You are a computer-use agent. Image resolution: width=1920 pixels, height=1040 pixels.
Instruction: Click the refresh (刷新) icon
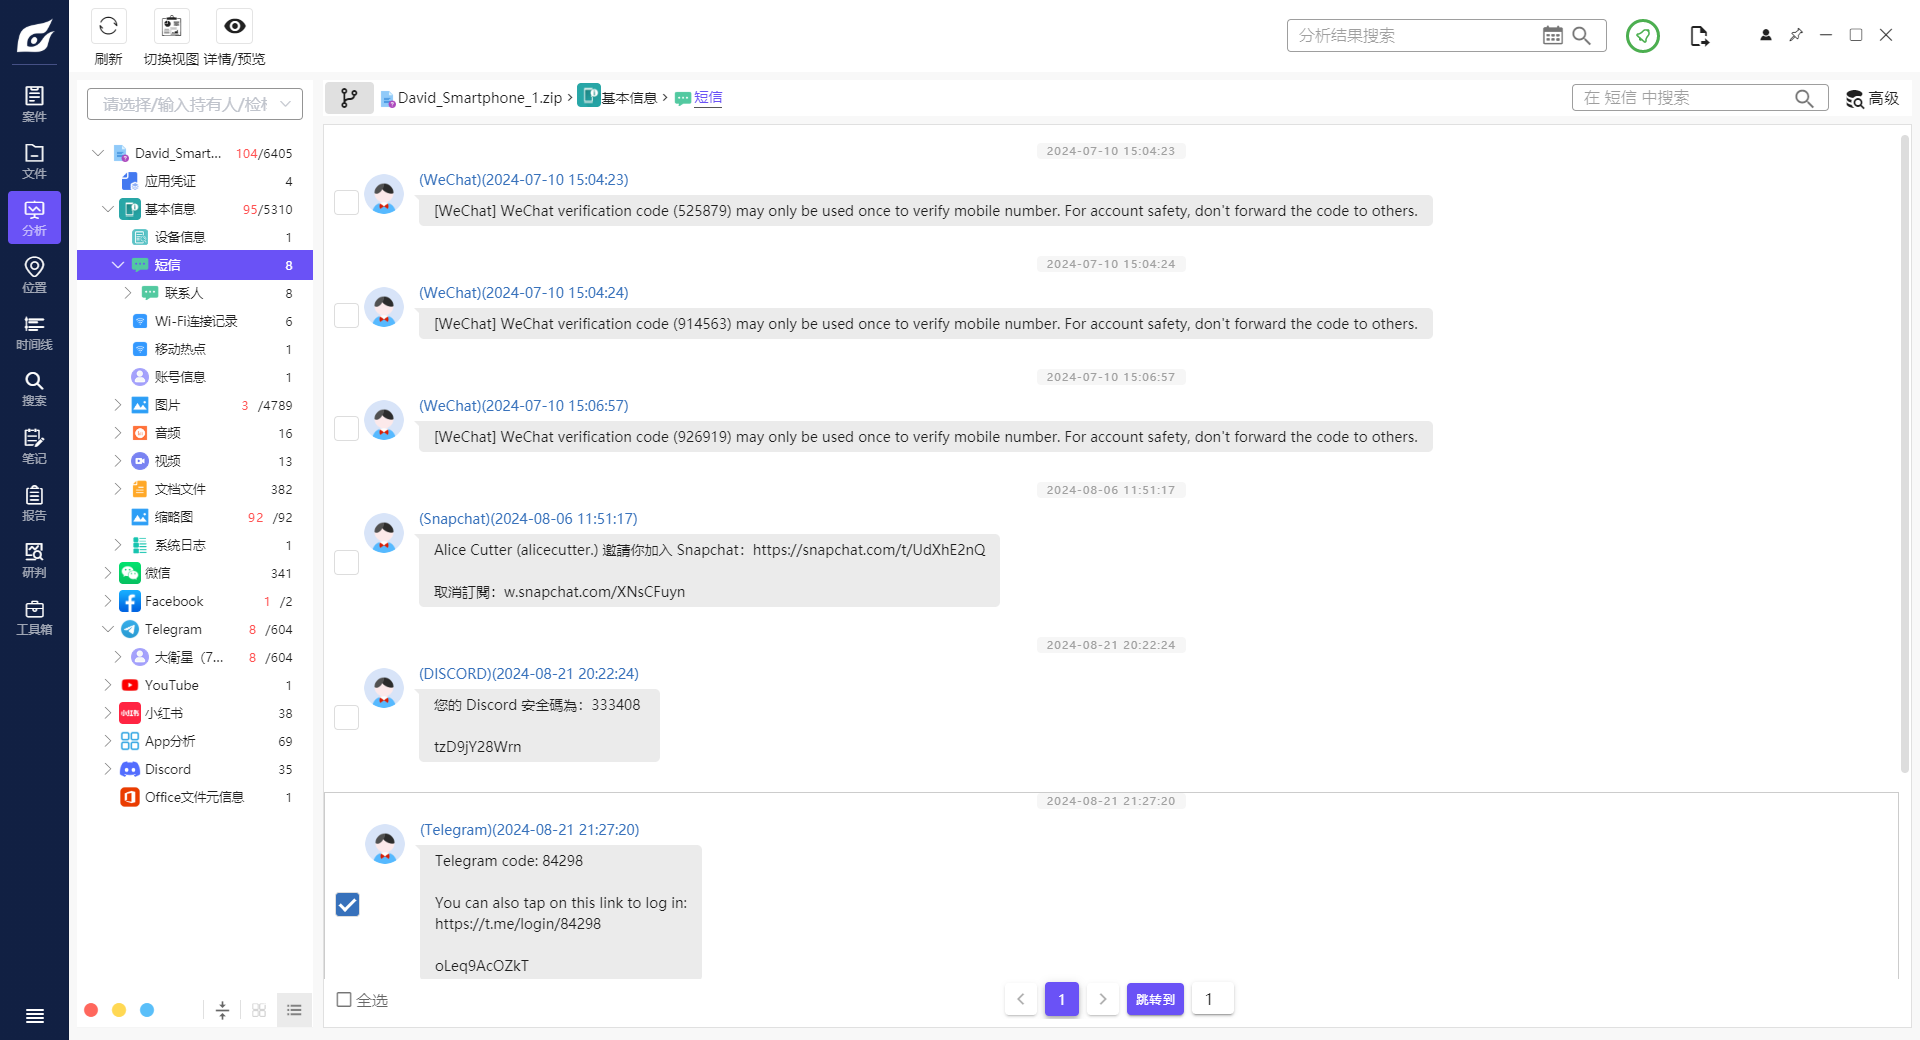point(108,26)
